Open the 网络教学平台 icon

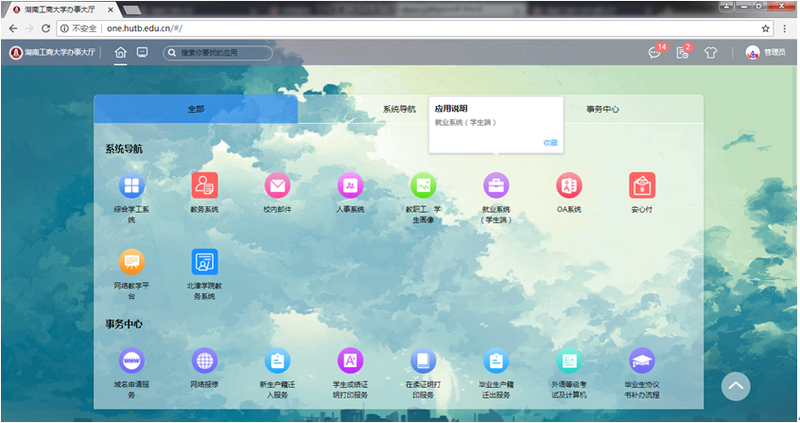click(x=132, y=262)
